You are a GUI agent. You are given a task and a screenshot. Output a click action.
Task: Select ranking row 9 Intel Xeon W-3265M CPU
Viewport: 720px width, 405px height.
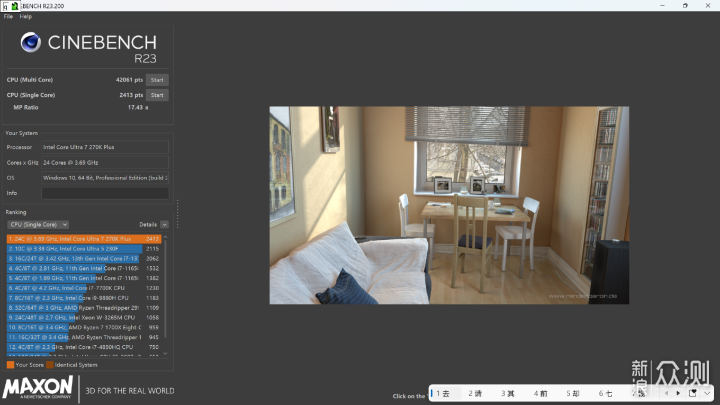(x=84, y=318)
